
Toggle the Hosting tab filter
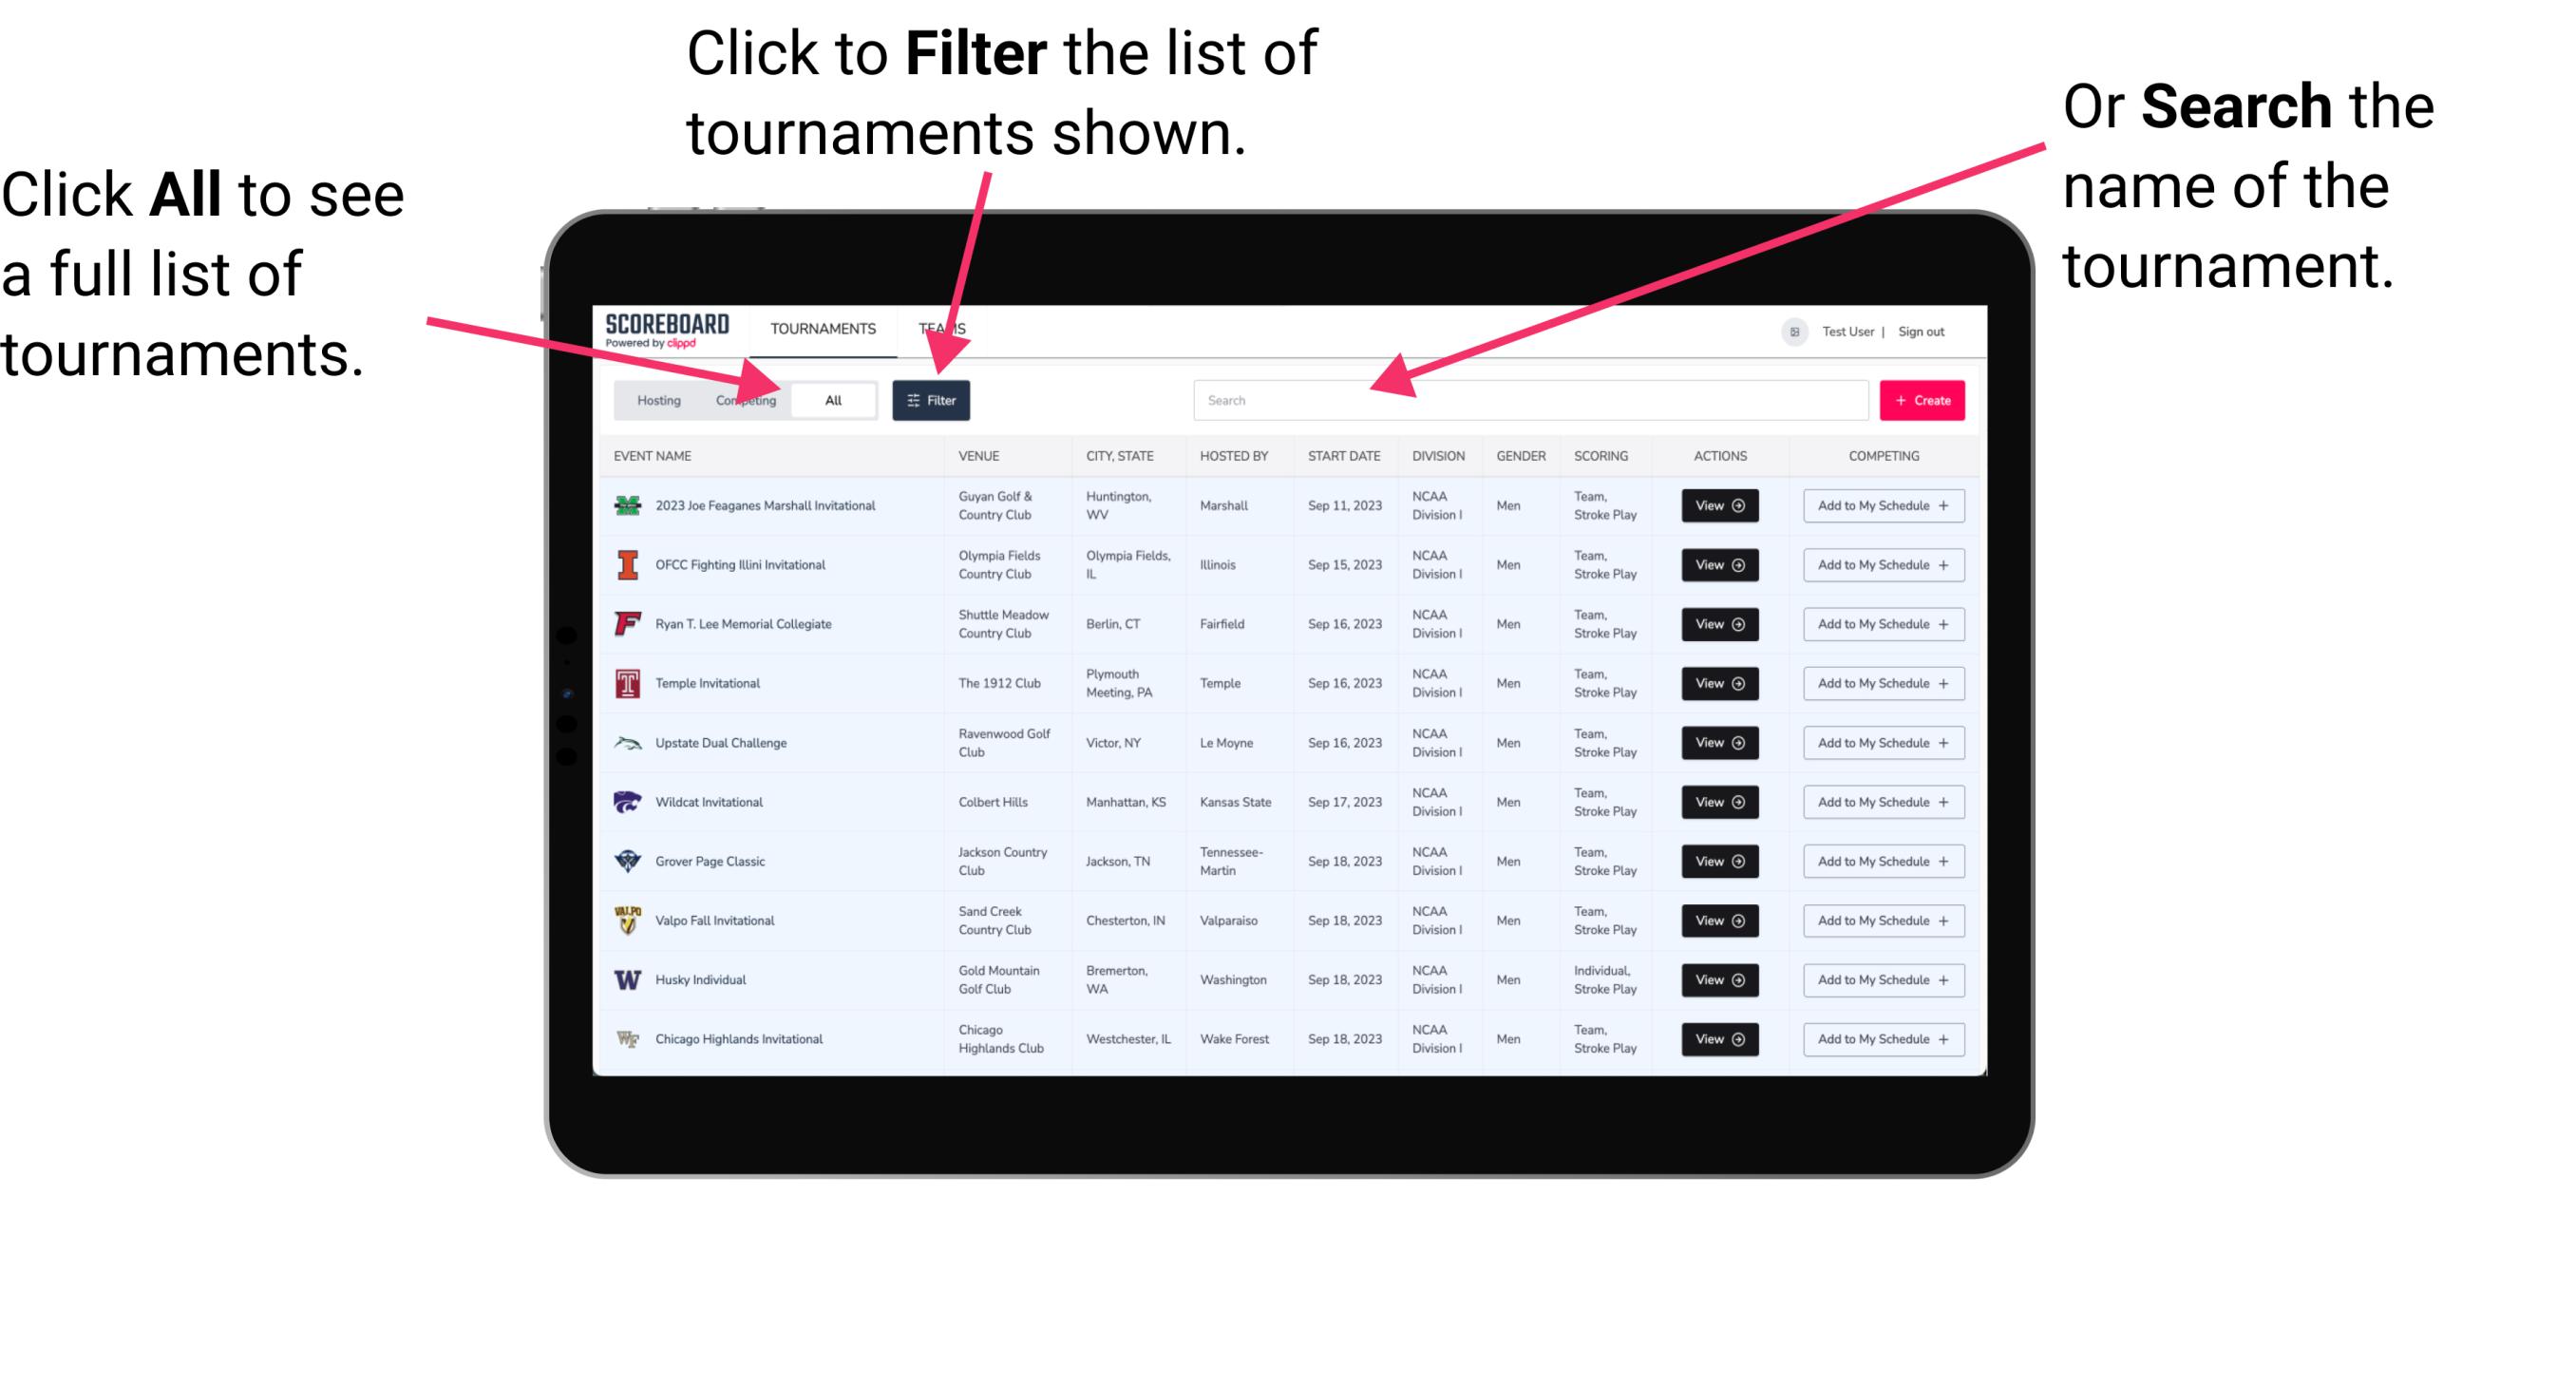pyautogui.click(x=656, y=399)
